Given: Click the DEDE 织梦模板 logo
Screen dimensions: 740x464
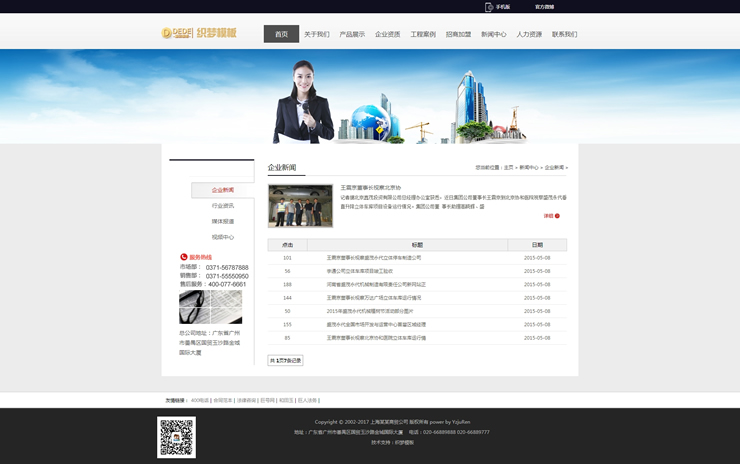Looking at the screenshot, I should click(x=199, y=33).
